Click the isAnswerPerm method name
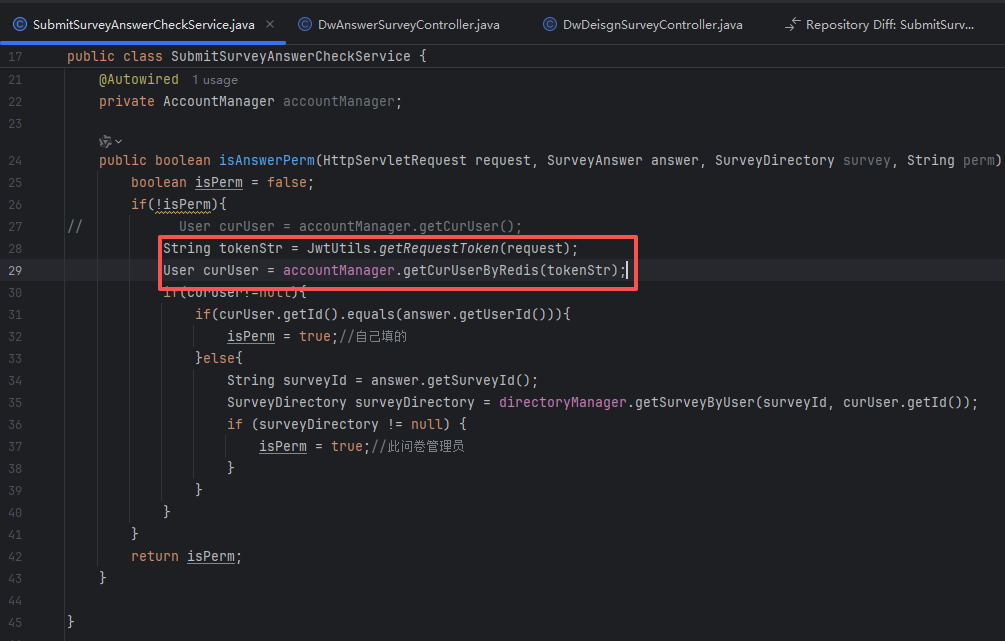Screen dimensions: 1005x641 coord(267,160)
